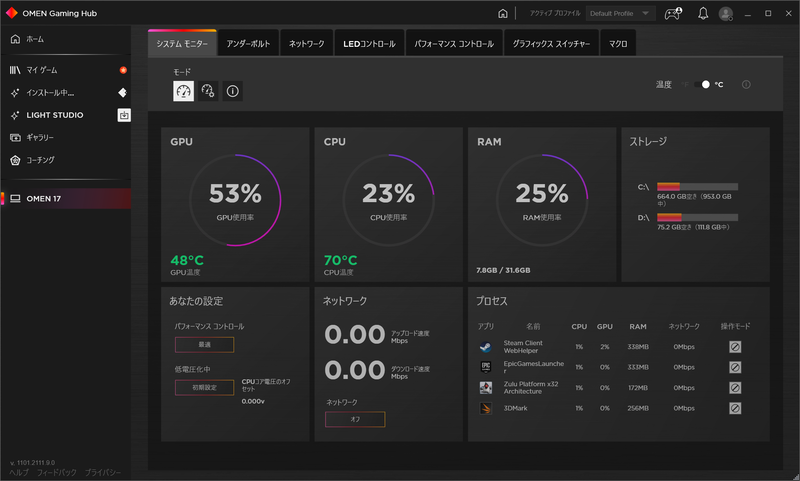
Task: Click the 0.000v voltage offset value
Action: (253, 401)
